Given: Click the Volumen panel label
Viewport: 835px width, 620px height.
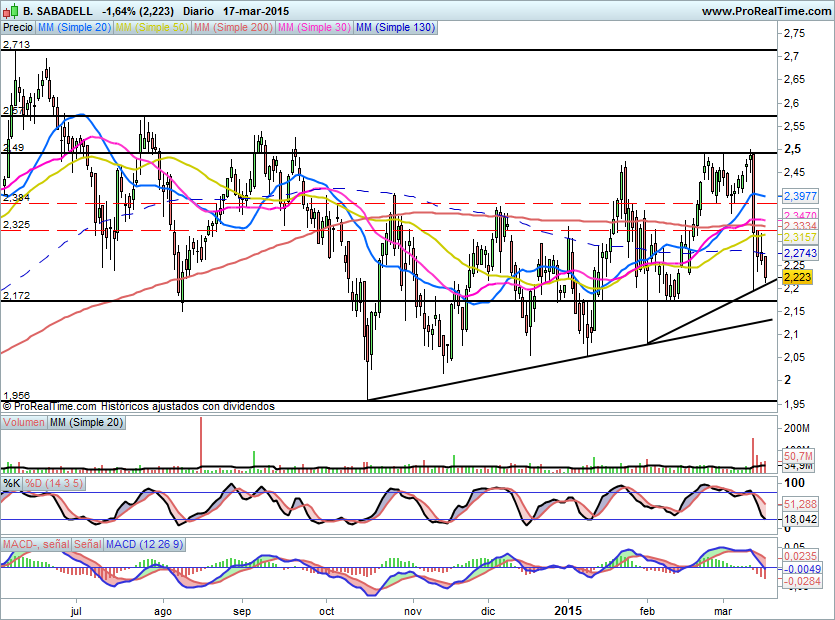Looking at the screenshot, I should click(24, 422).
